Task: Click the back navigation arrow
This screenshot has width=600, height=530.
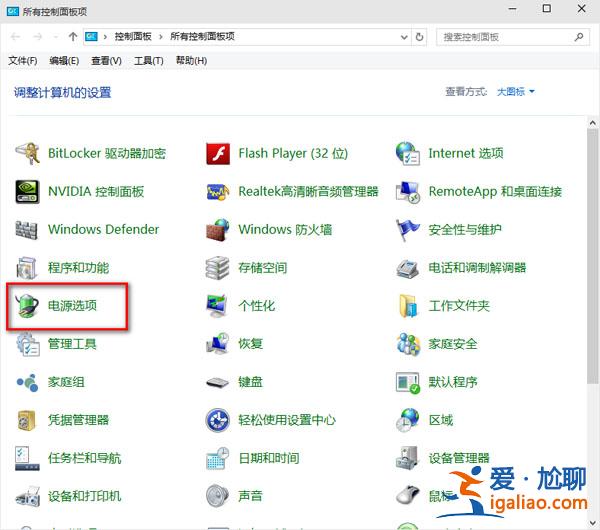Action: tap(15, 37)
